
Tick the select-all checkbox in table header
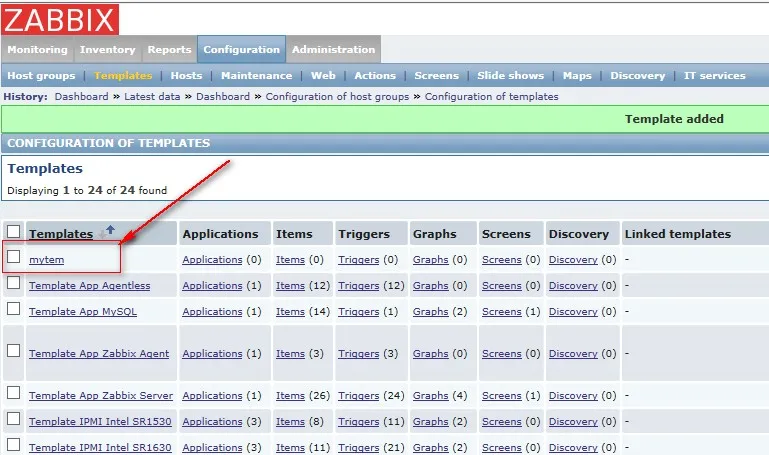[14, 231]
